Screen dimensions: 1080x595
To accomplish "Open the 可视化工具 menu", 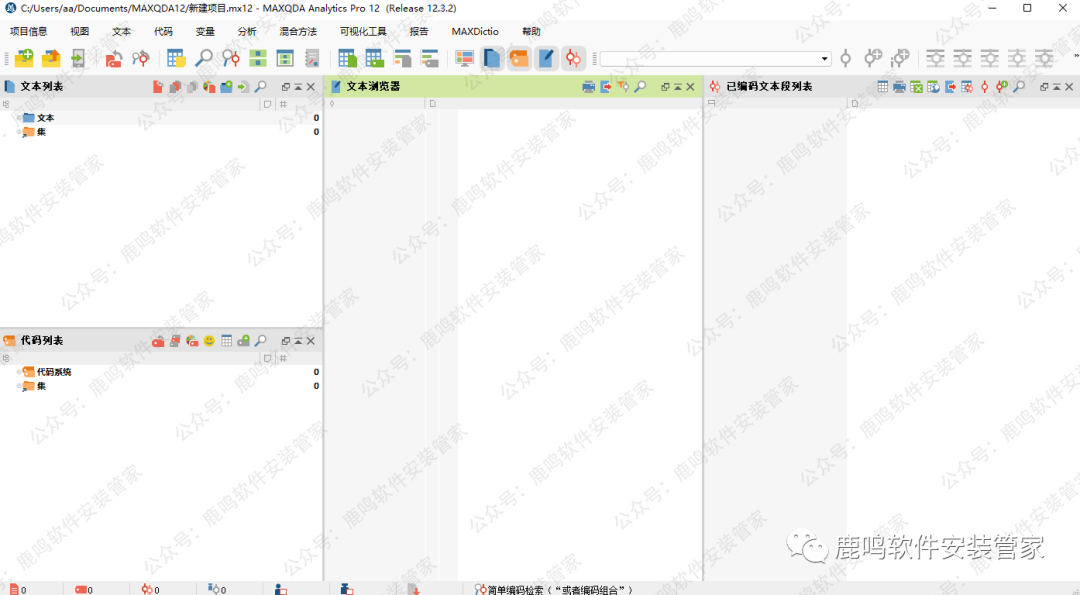I will tap(362, 32).
